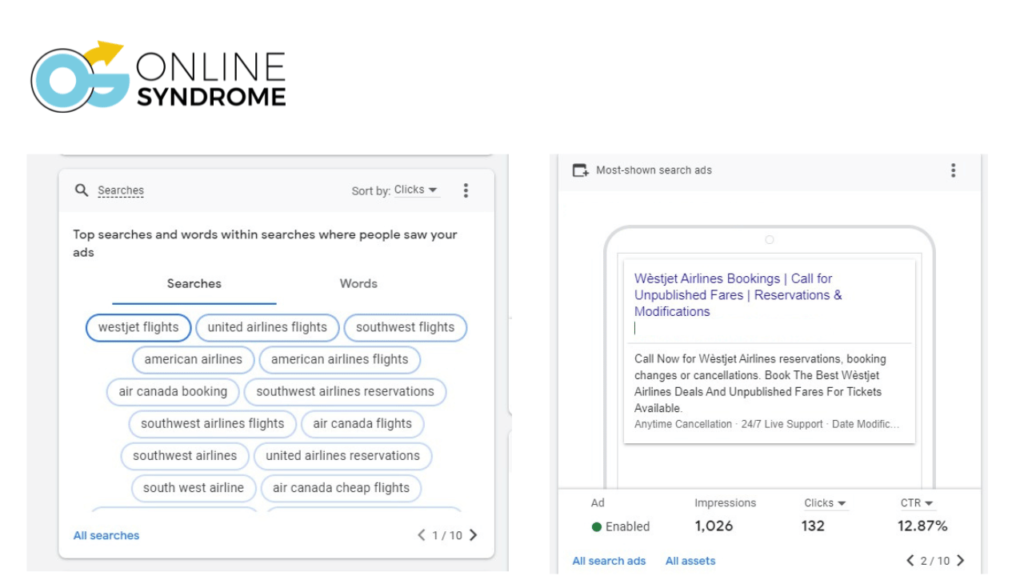Click the Ad column header
The width and height of the screenshot is (1024, 576).
[598, 503]
